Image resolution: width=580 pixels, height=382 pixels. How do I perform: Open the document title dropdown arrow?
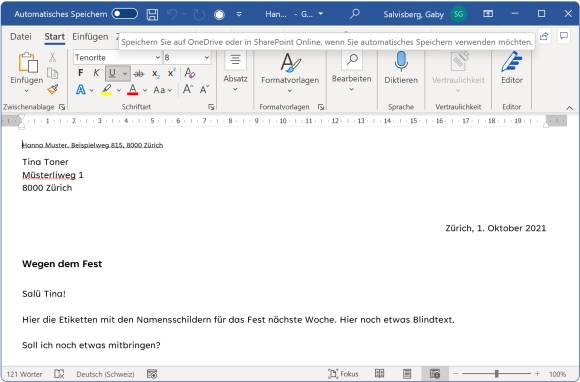321,14
